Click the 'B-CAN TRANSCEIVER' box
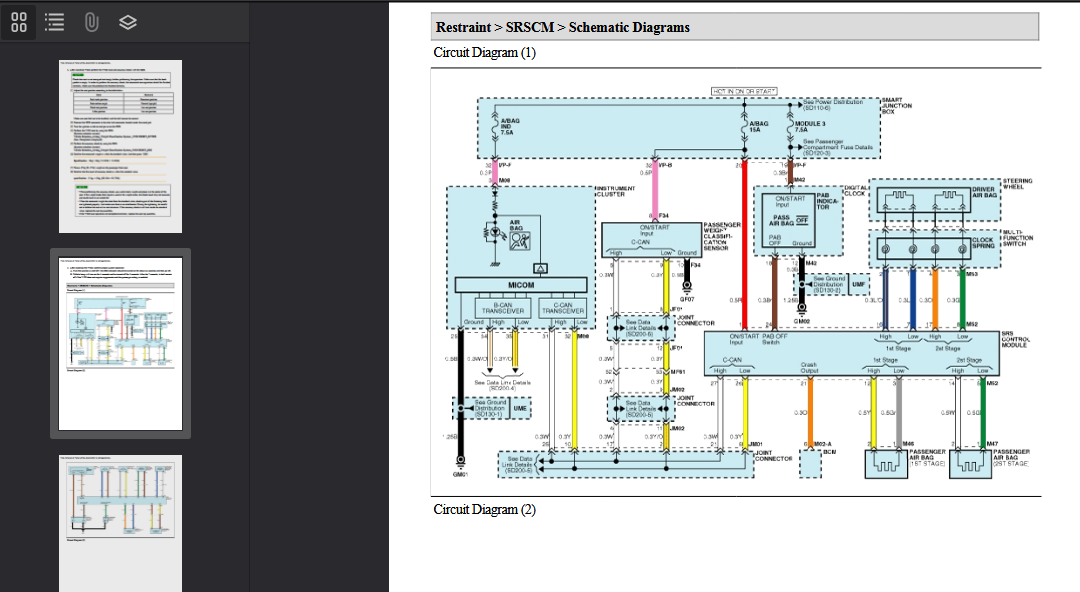 (x=502, y=307)
